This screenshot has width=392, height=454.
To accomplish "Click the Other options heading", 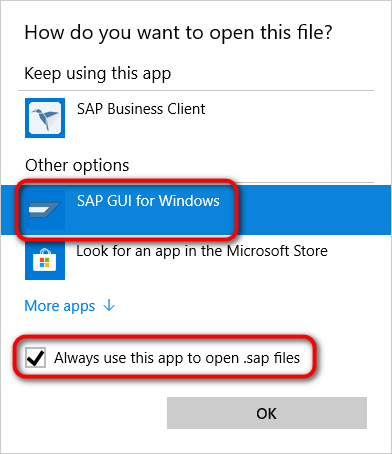I will pos(77,165).
